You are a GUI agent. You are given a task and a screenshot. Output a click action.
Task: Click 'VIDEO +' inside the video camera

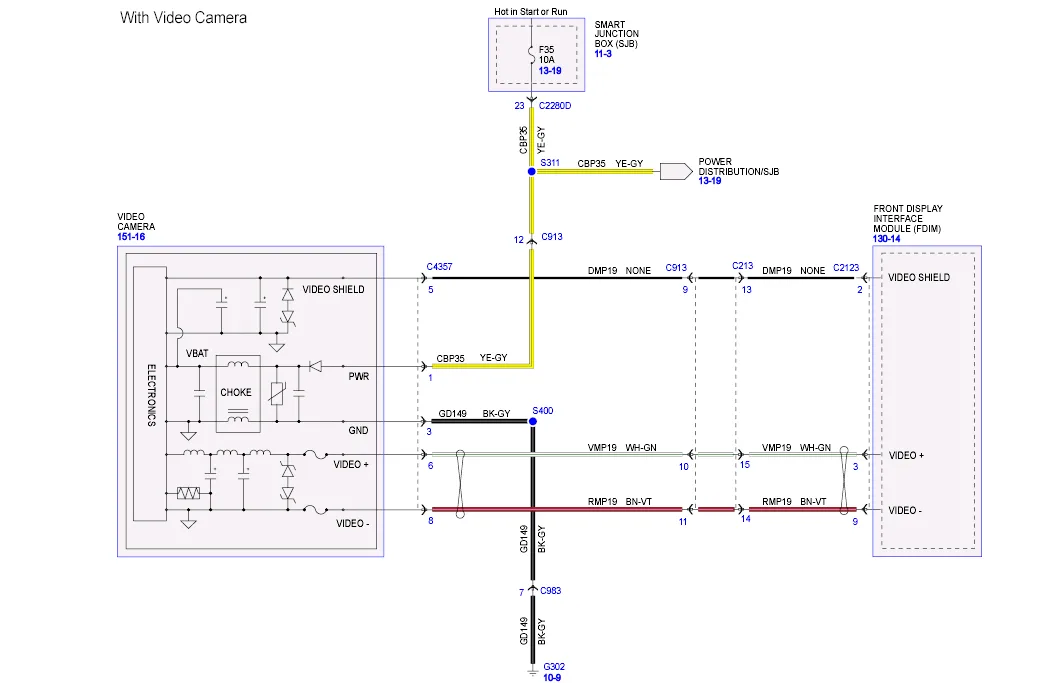point(351,465)
